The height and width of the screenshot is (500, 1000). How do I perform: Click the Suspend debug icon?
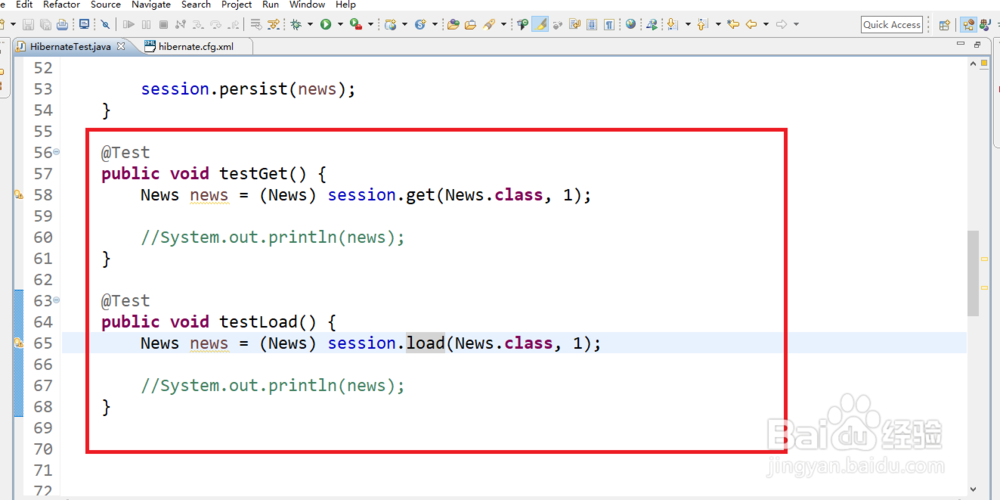[x=146, y=24]
